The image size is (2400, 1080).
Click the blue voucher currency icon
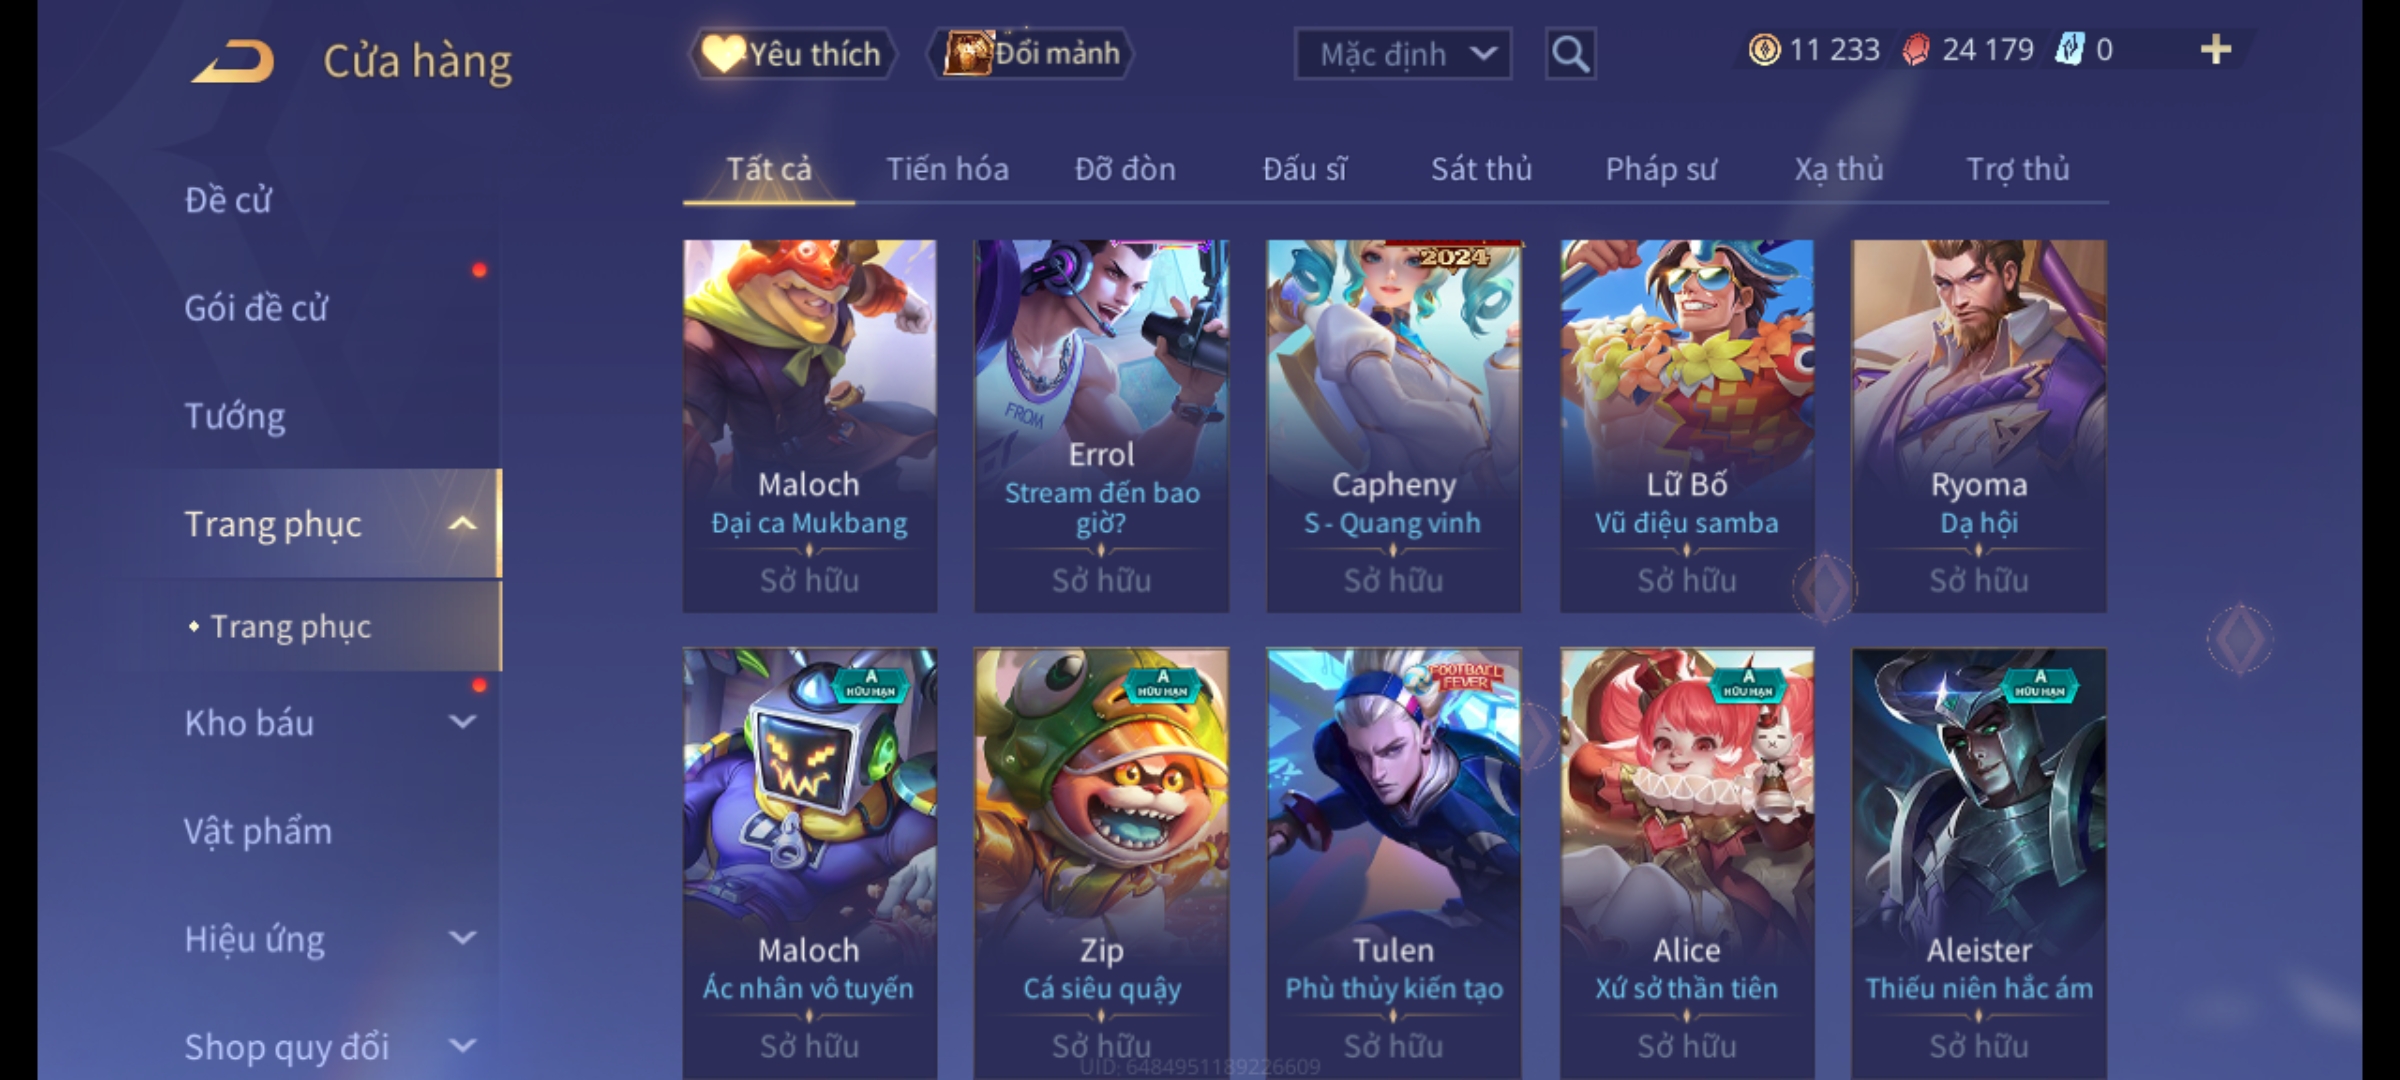click(x=2068, y=50)
